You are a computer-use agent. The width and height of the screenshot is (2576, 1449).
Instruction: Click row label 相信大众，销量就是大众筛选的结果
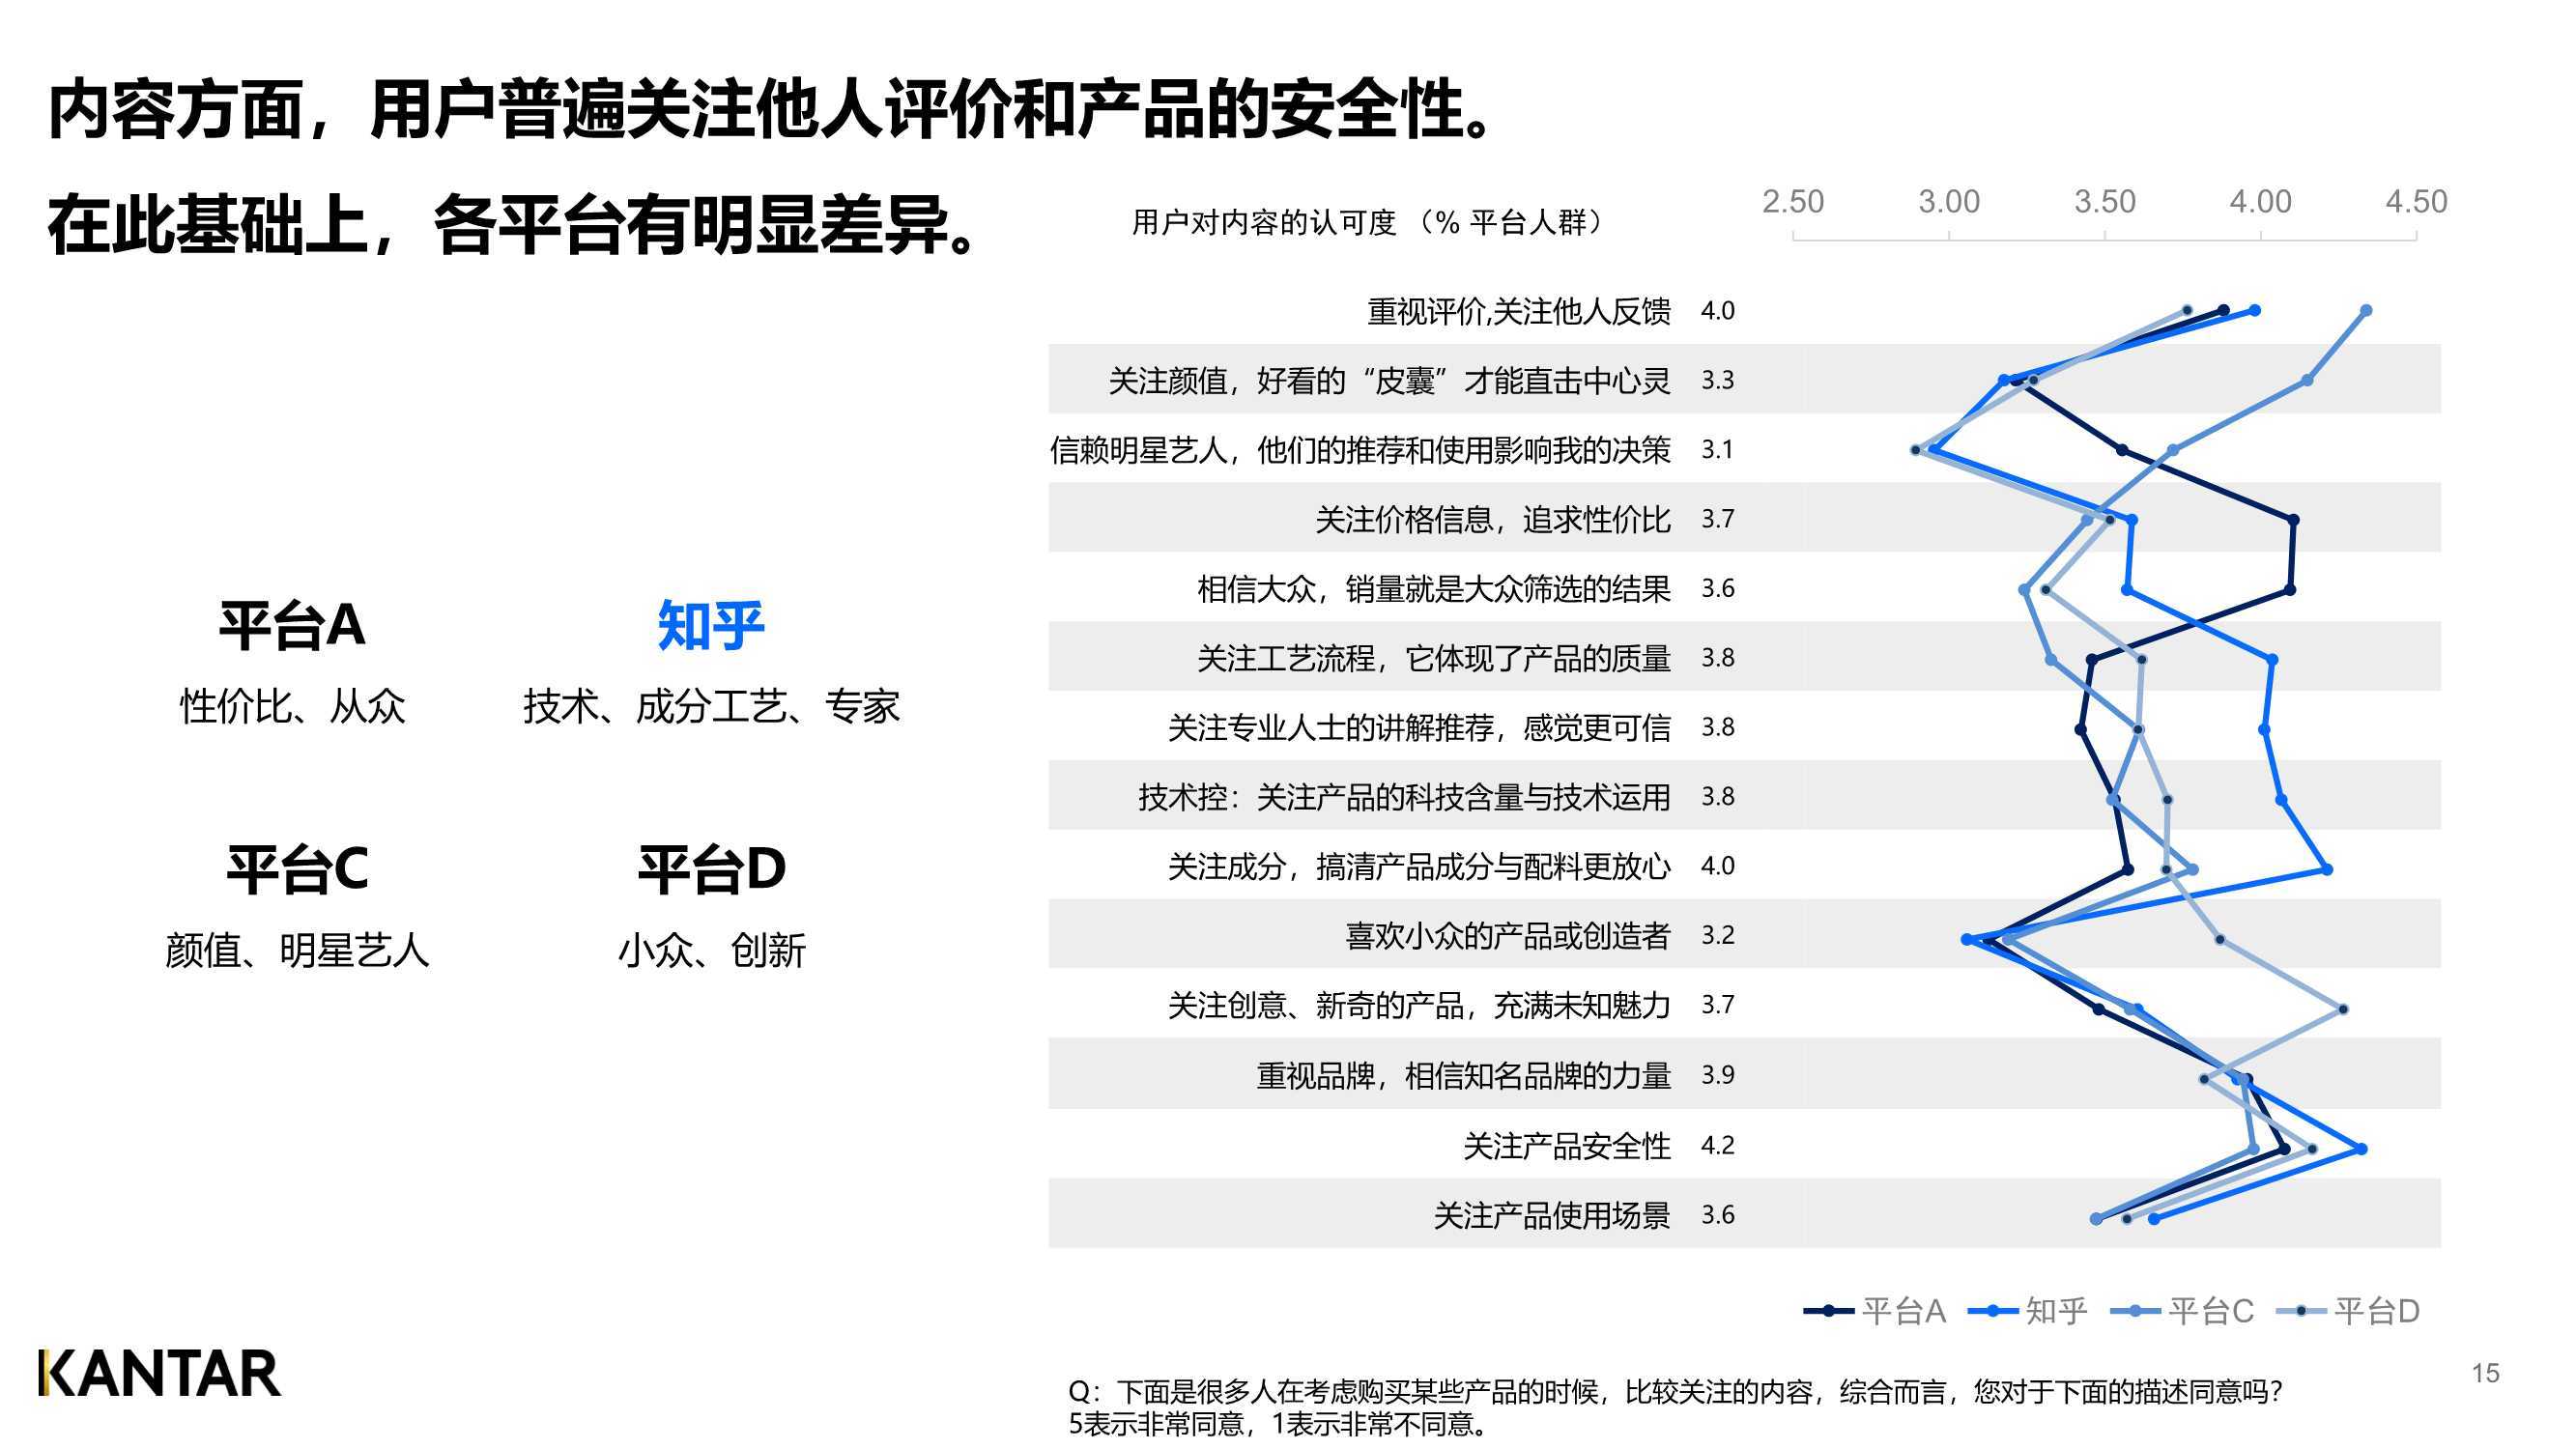(x=1434, y=588)
